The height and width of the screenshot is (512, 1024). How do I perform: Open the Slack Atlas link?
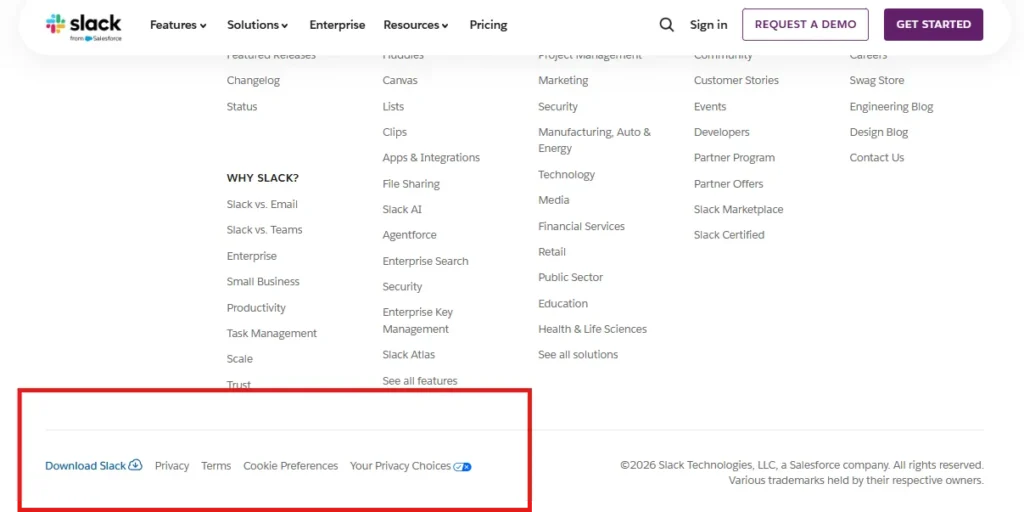pyautogui.click(x=409, y=355)
